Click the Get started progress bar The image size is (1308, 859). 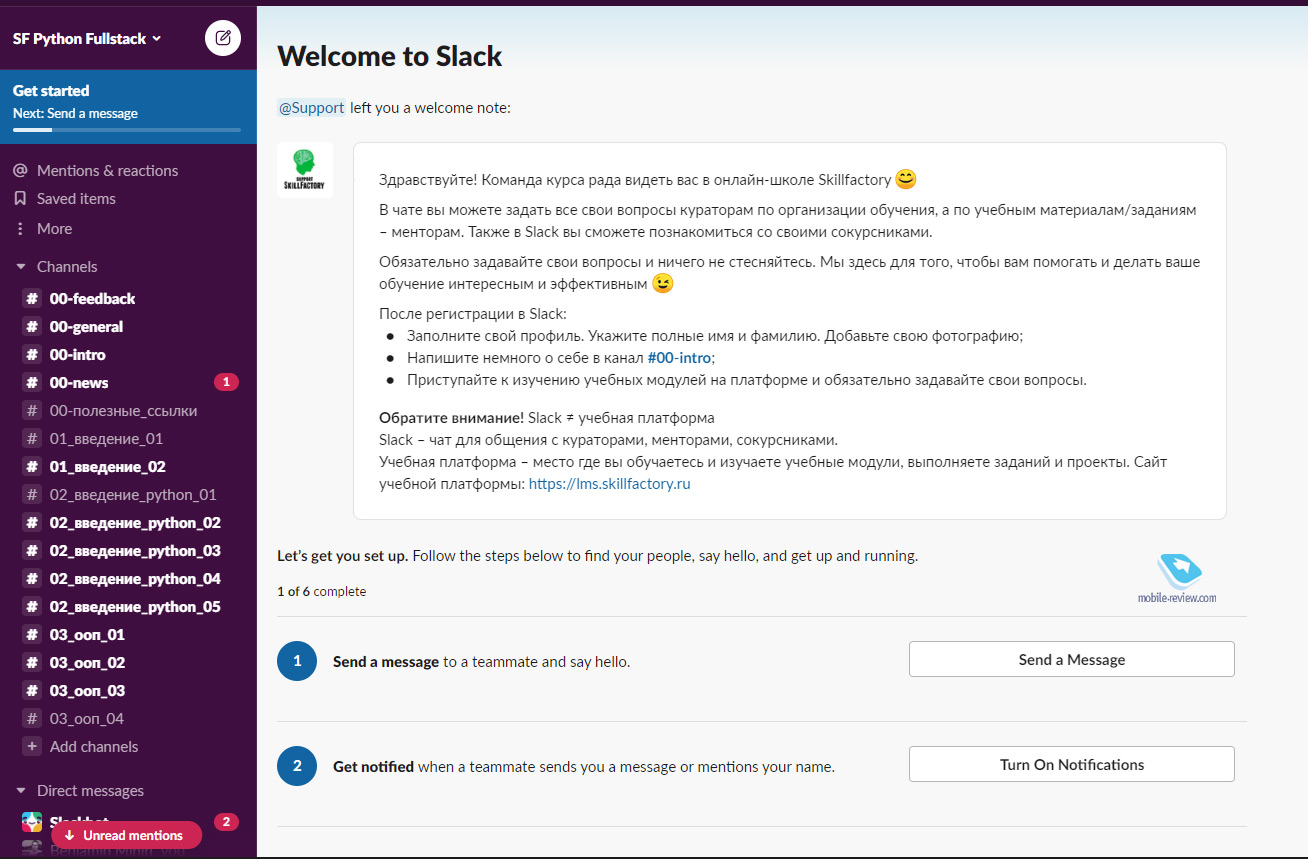tap(127, 130)
